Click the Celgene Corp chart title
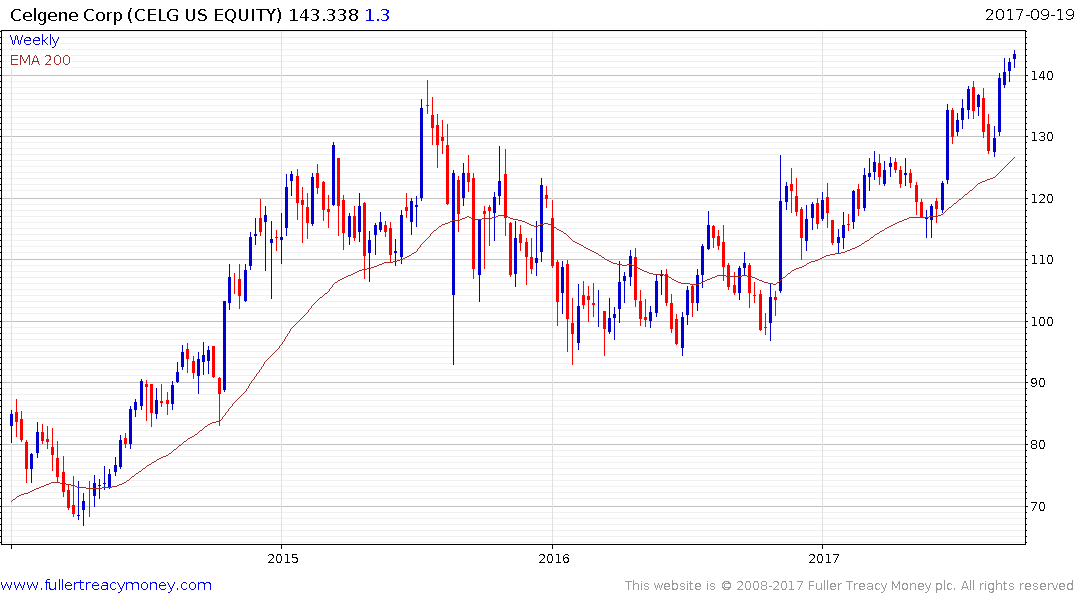 146,15
